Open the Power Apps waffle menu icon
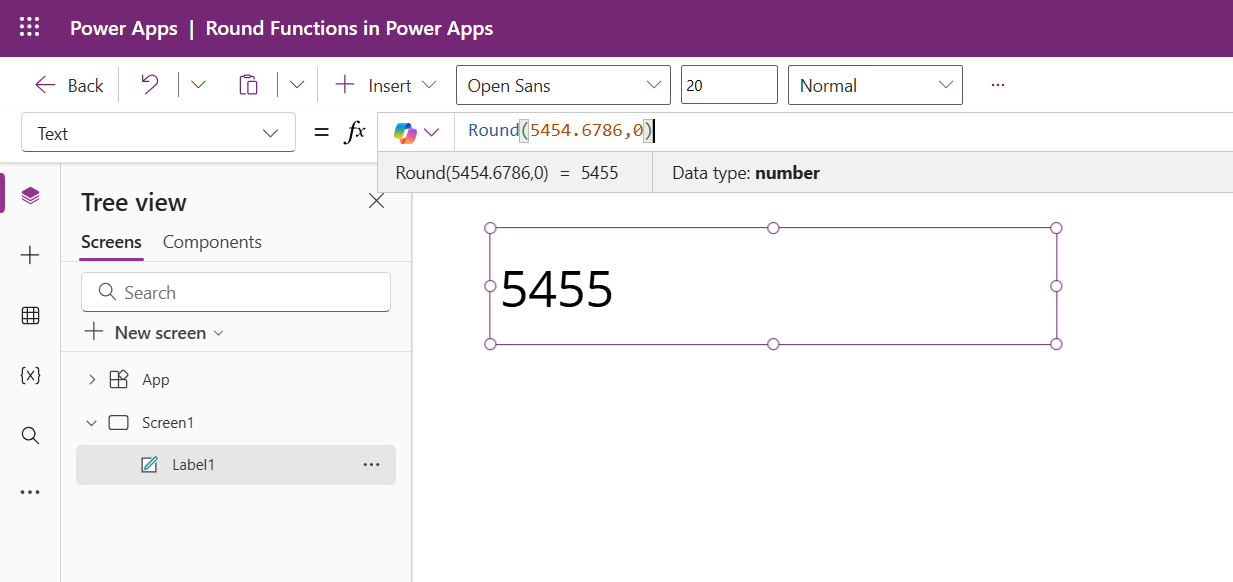The width and height of the screenshot is (1233, 582). click(x=29, y=27)
